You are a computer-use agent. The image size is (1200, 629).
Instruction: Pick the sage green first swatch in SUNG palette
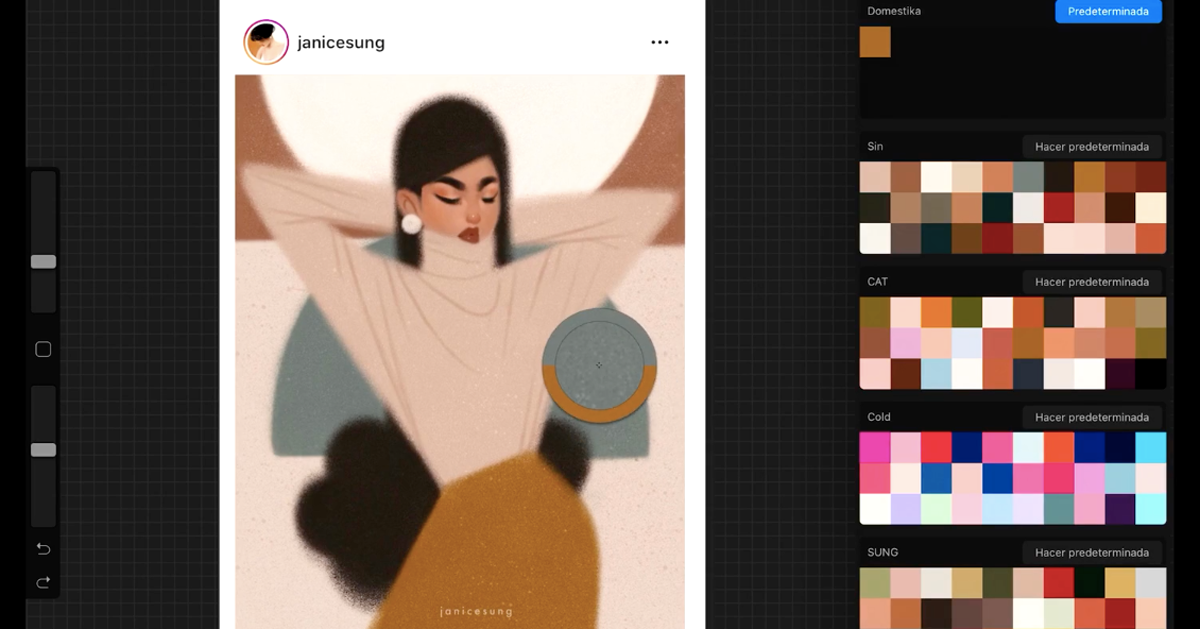coord(875,583)
